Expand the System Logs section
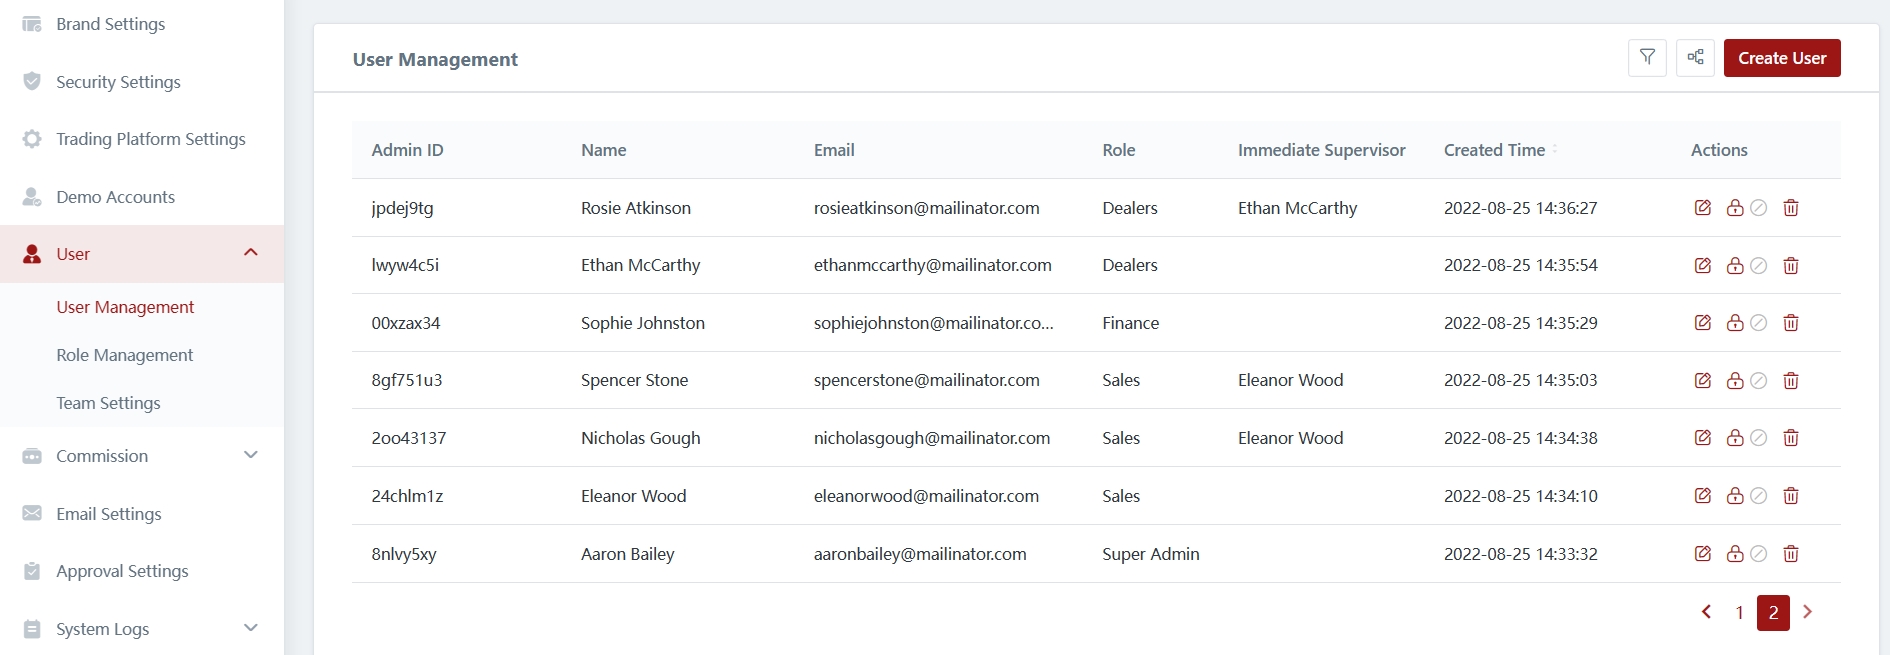The image size is (1890, 655). [250, 629]
